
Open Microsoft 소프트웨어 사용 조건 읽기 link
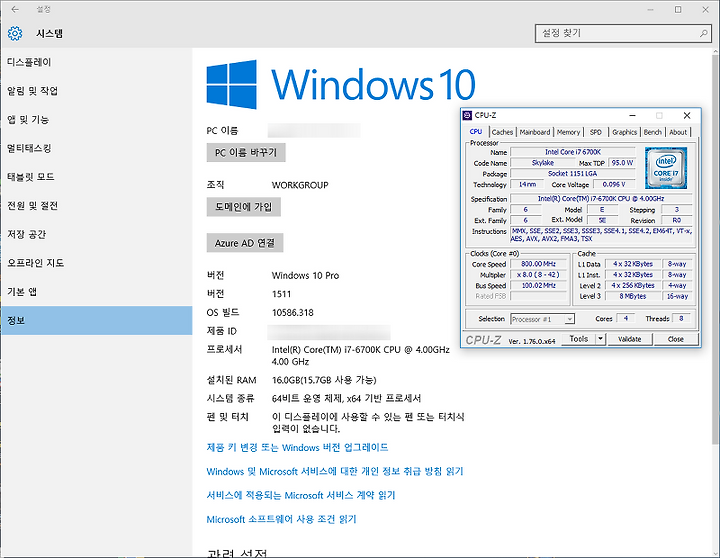(281, 519)
